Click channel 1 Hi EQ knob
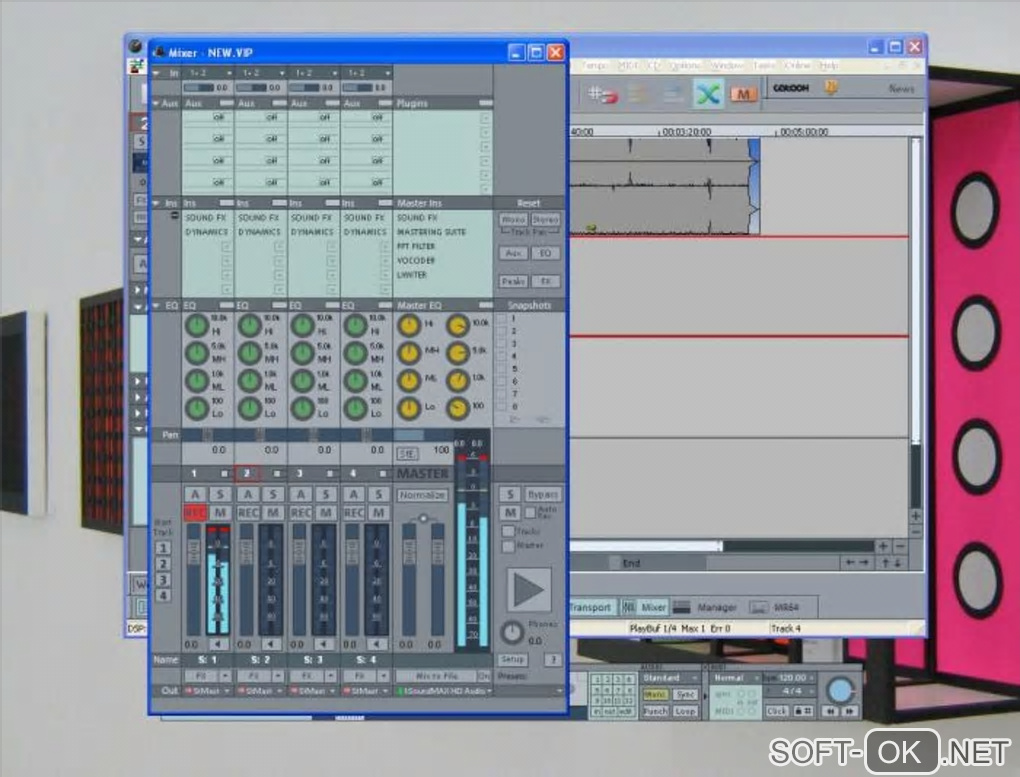 [x=196, y=325]
